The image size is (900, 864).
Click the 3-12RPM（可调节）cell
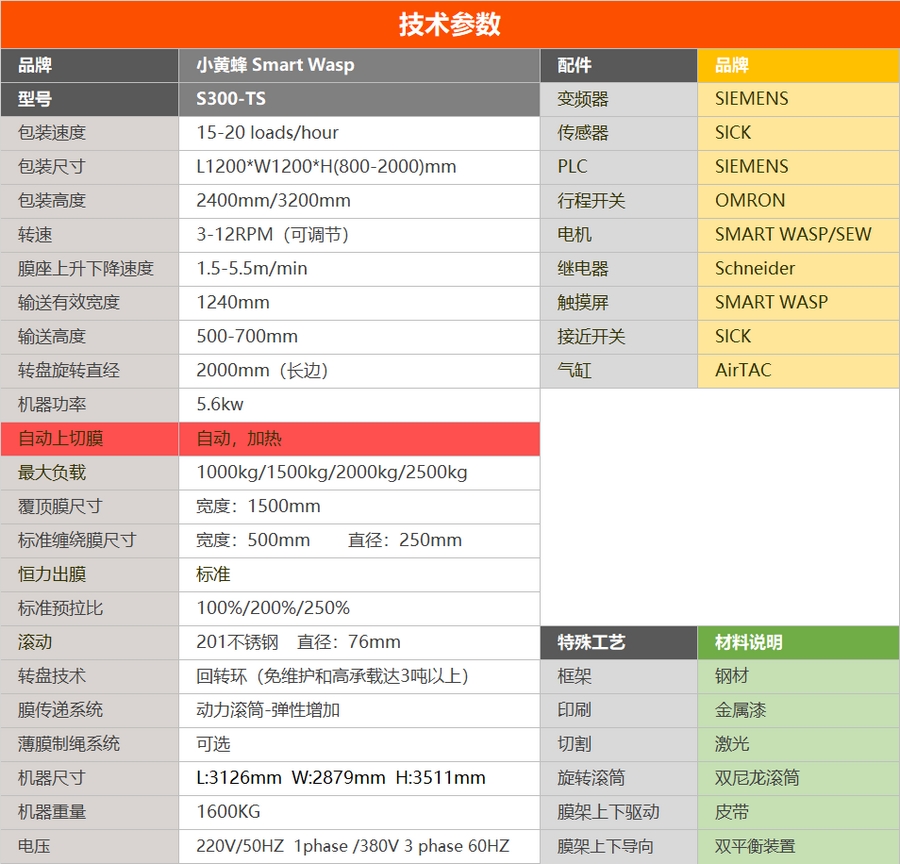(359, 234)
